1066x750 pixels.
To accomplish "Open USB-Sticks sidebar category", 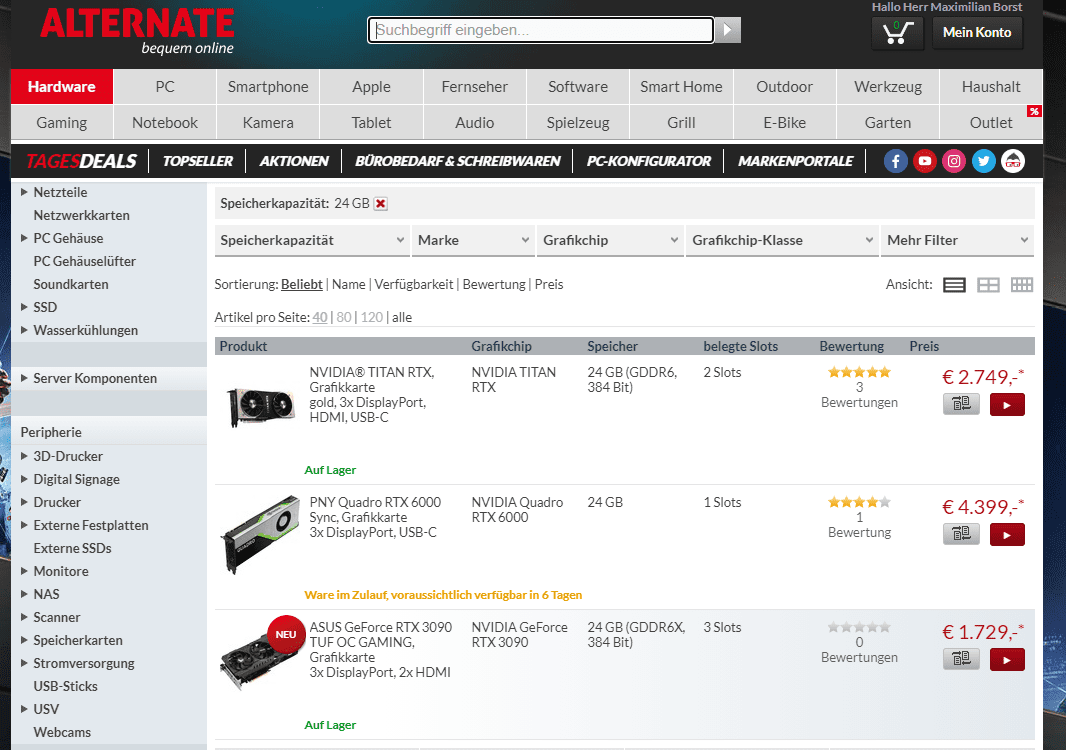I will tap(65, 686).
